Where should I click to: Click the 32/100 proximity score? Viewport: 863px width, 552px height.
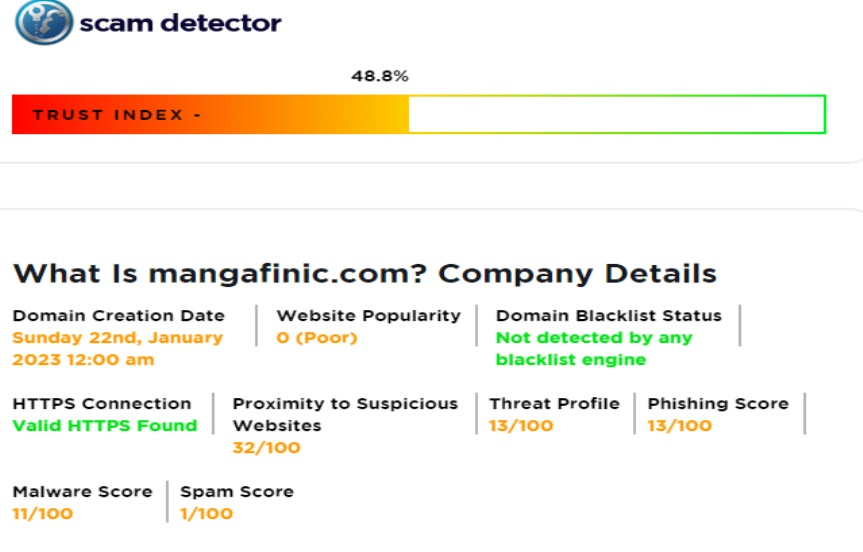coord(266,447)
